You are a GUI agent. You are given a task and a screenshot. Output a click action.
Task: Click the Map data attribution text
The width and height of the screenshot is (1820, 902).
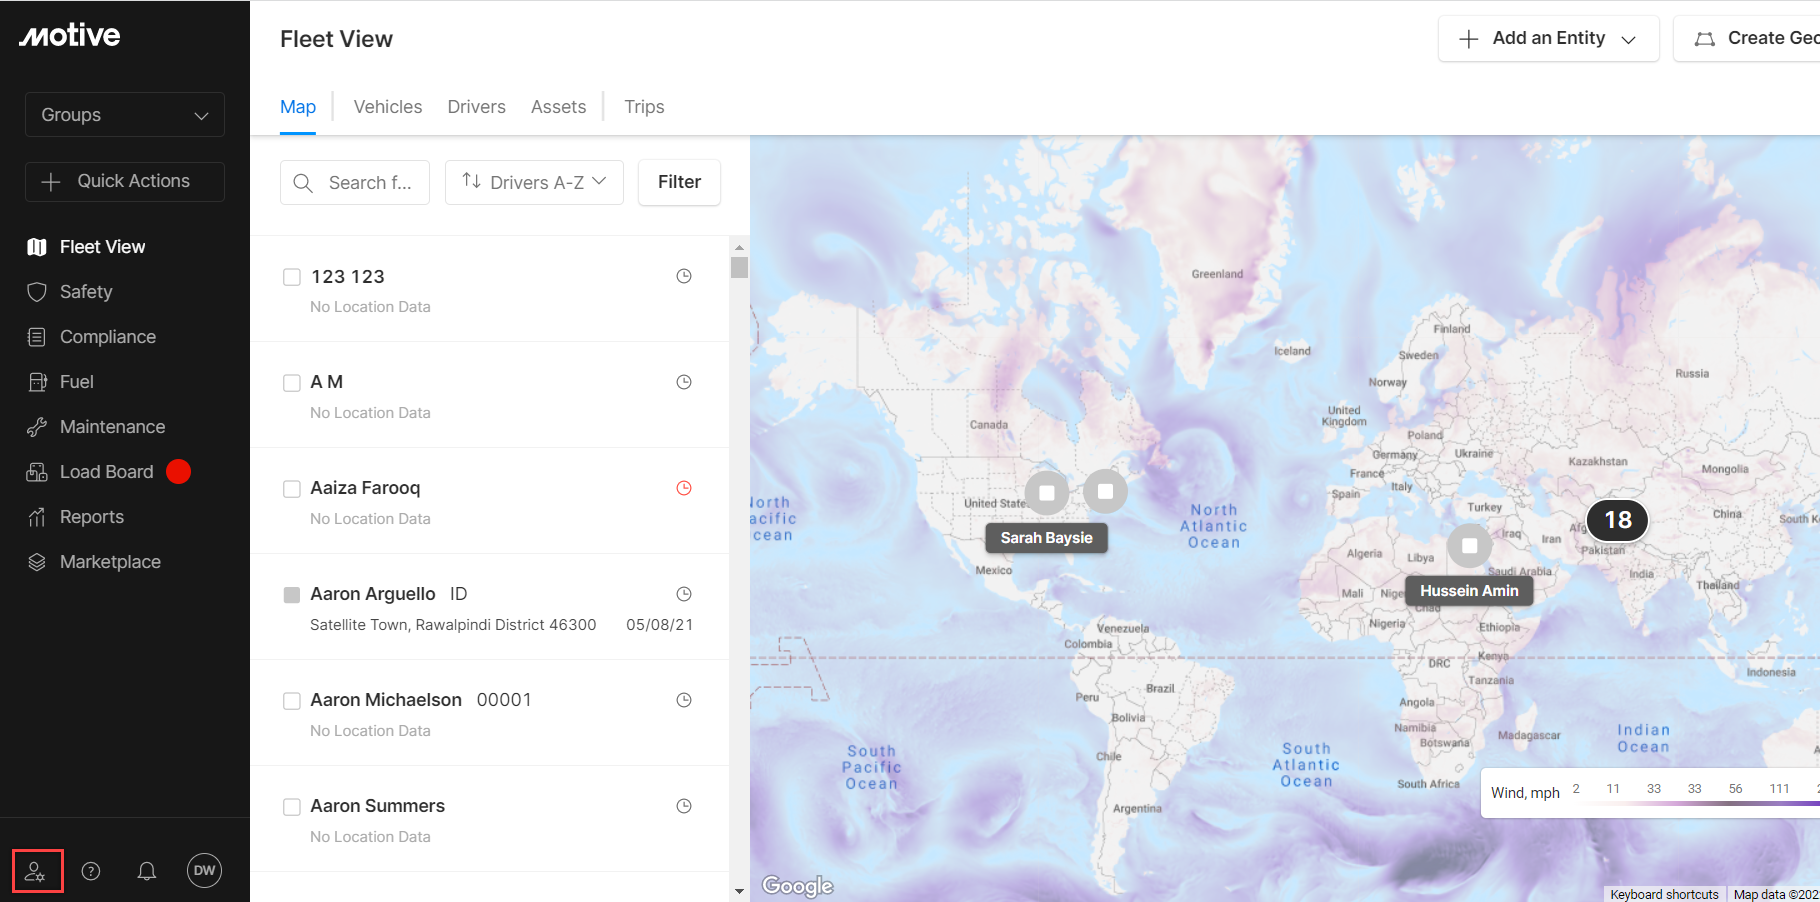1776,894
